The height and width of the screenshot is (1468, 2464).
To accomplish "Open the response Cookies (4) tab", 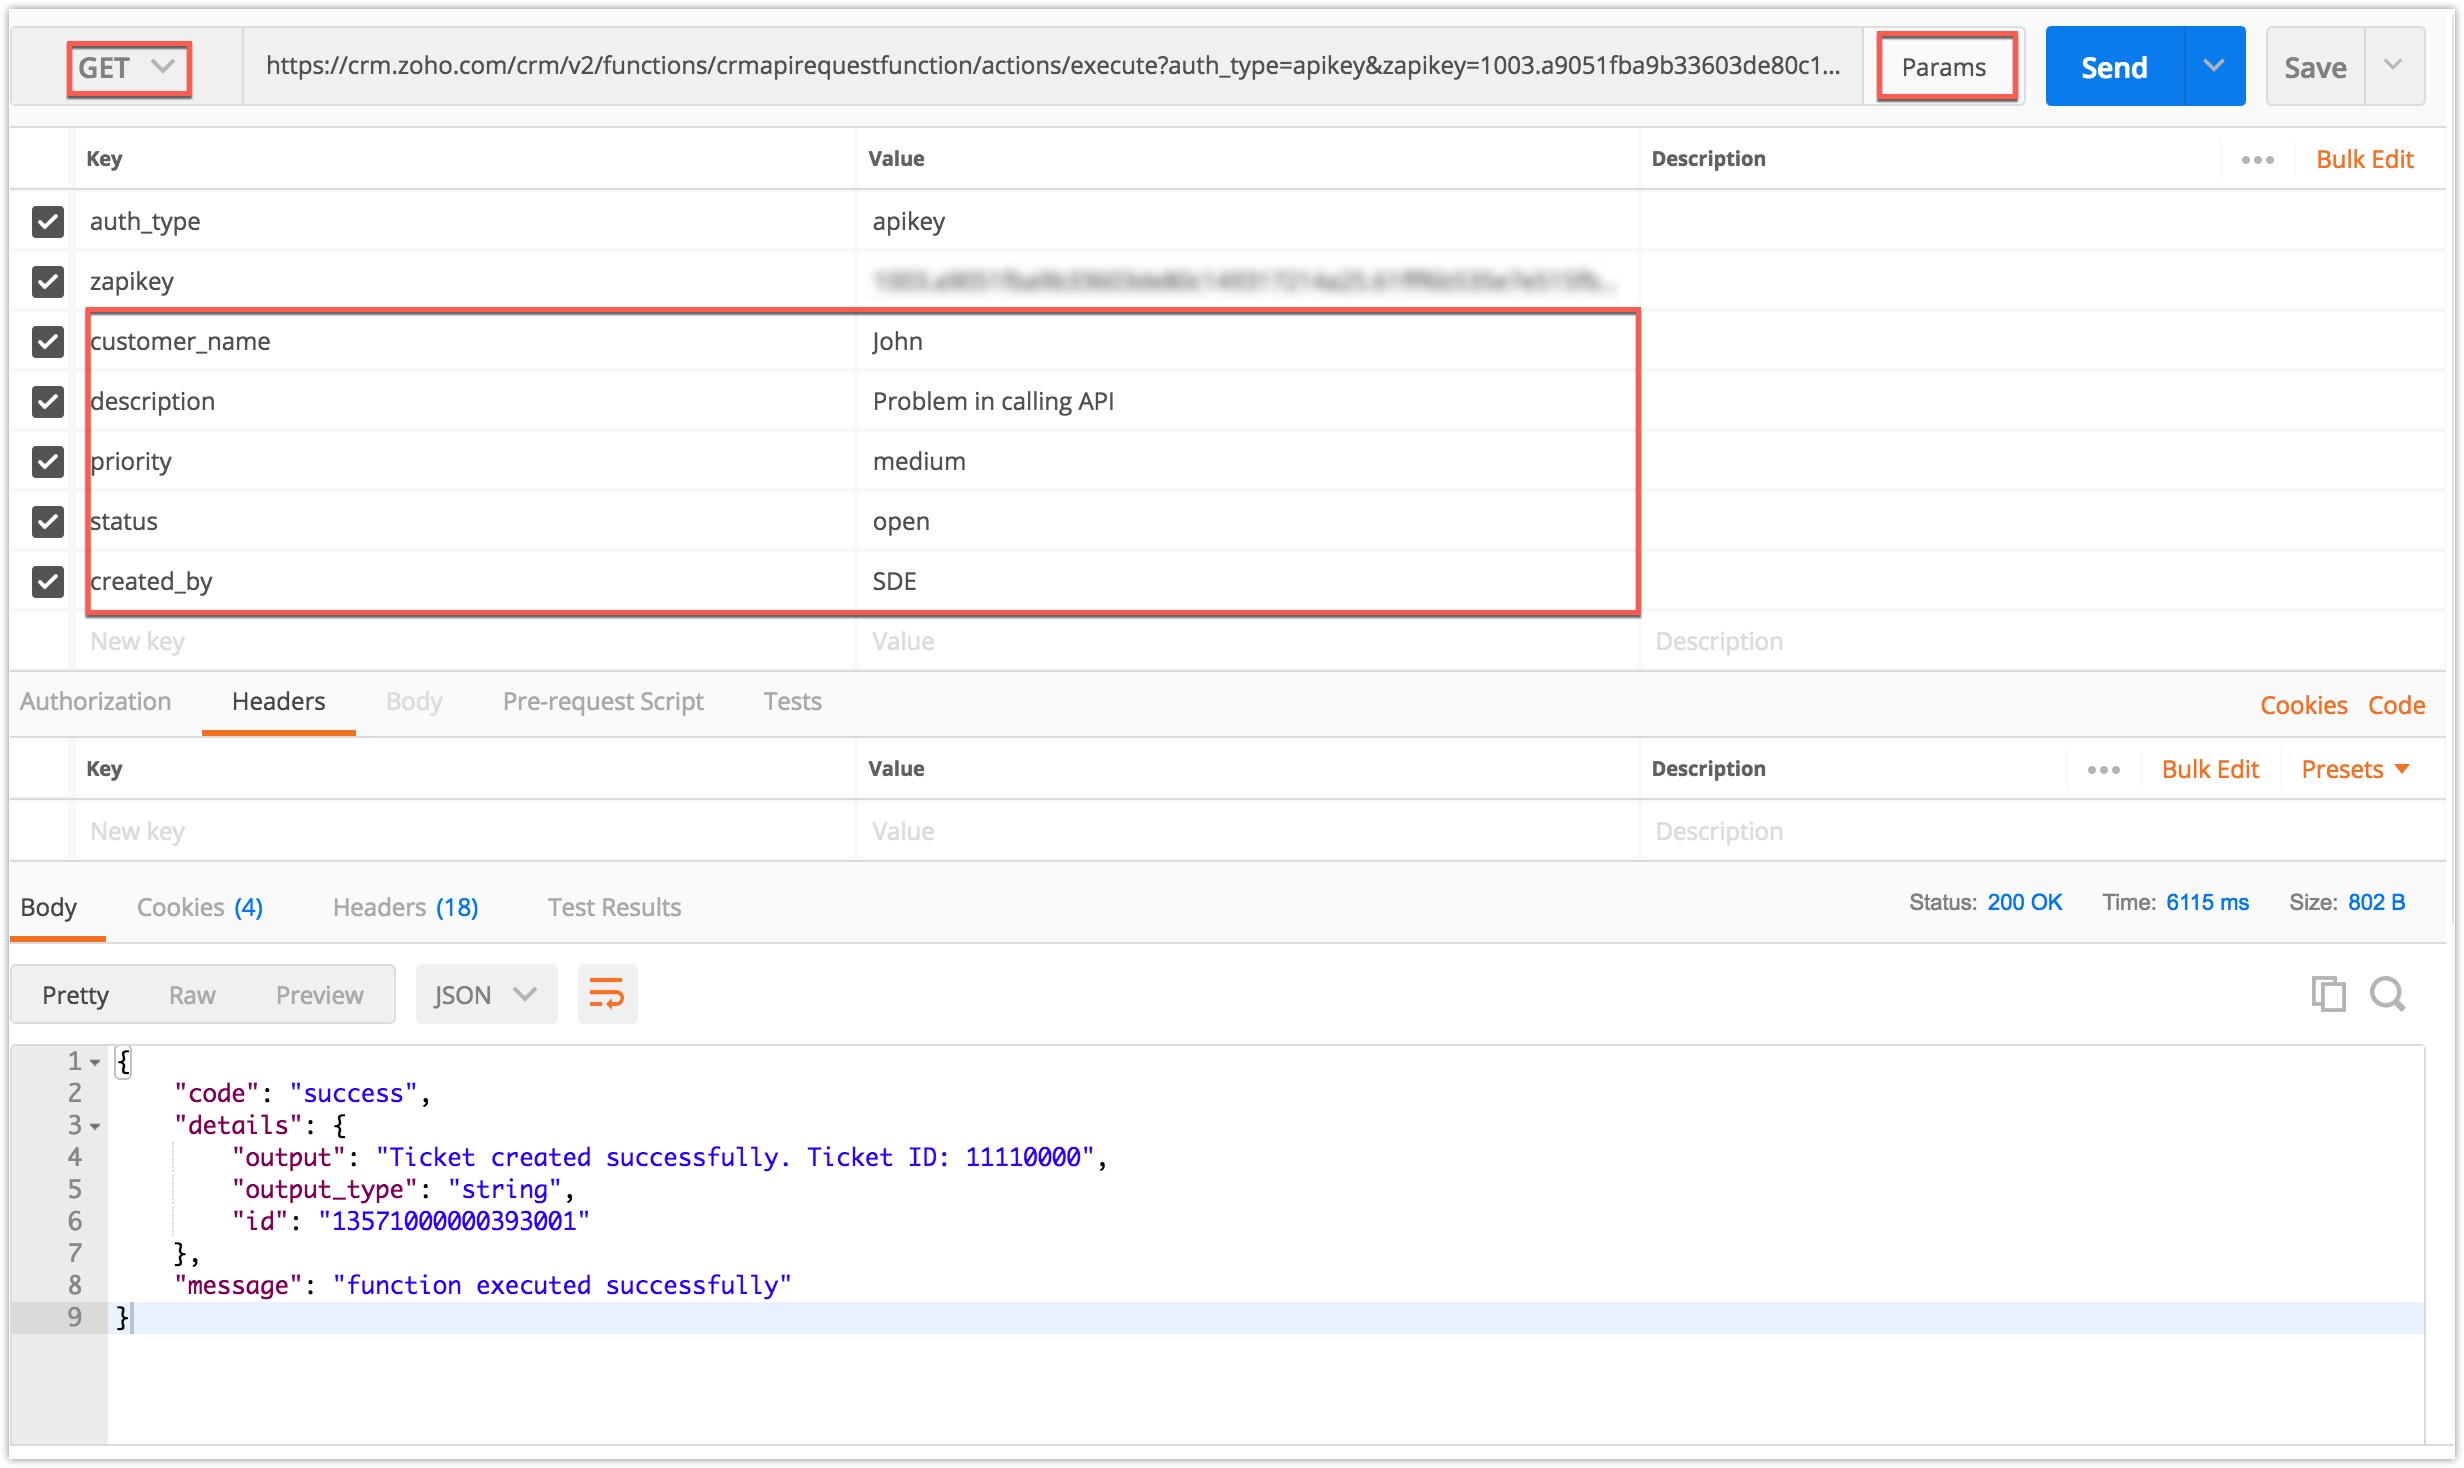I will (x=199, y=907).
